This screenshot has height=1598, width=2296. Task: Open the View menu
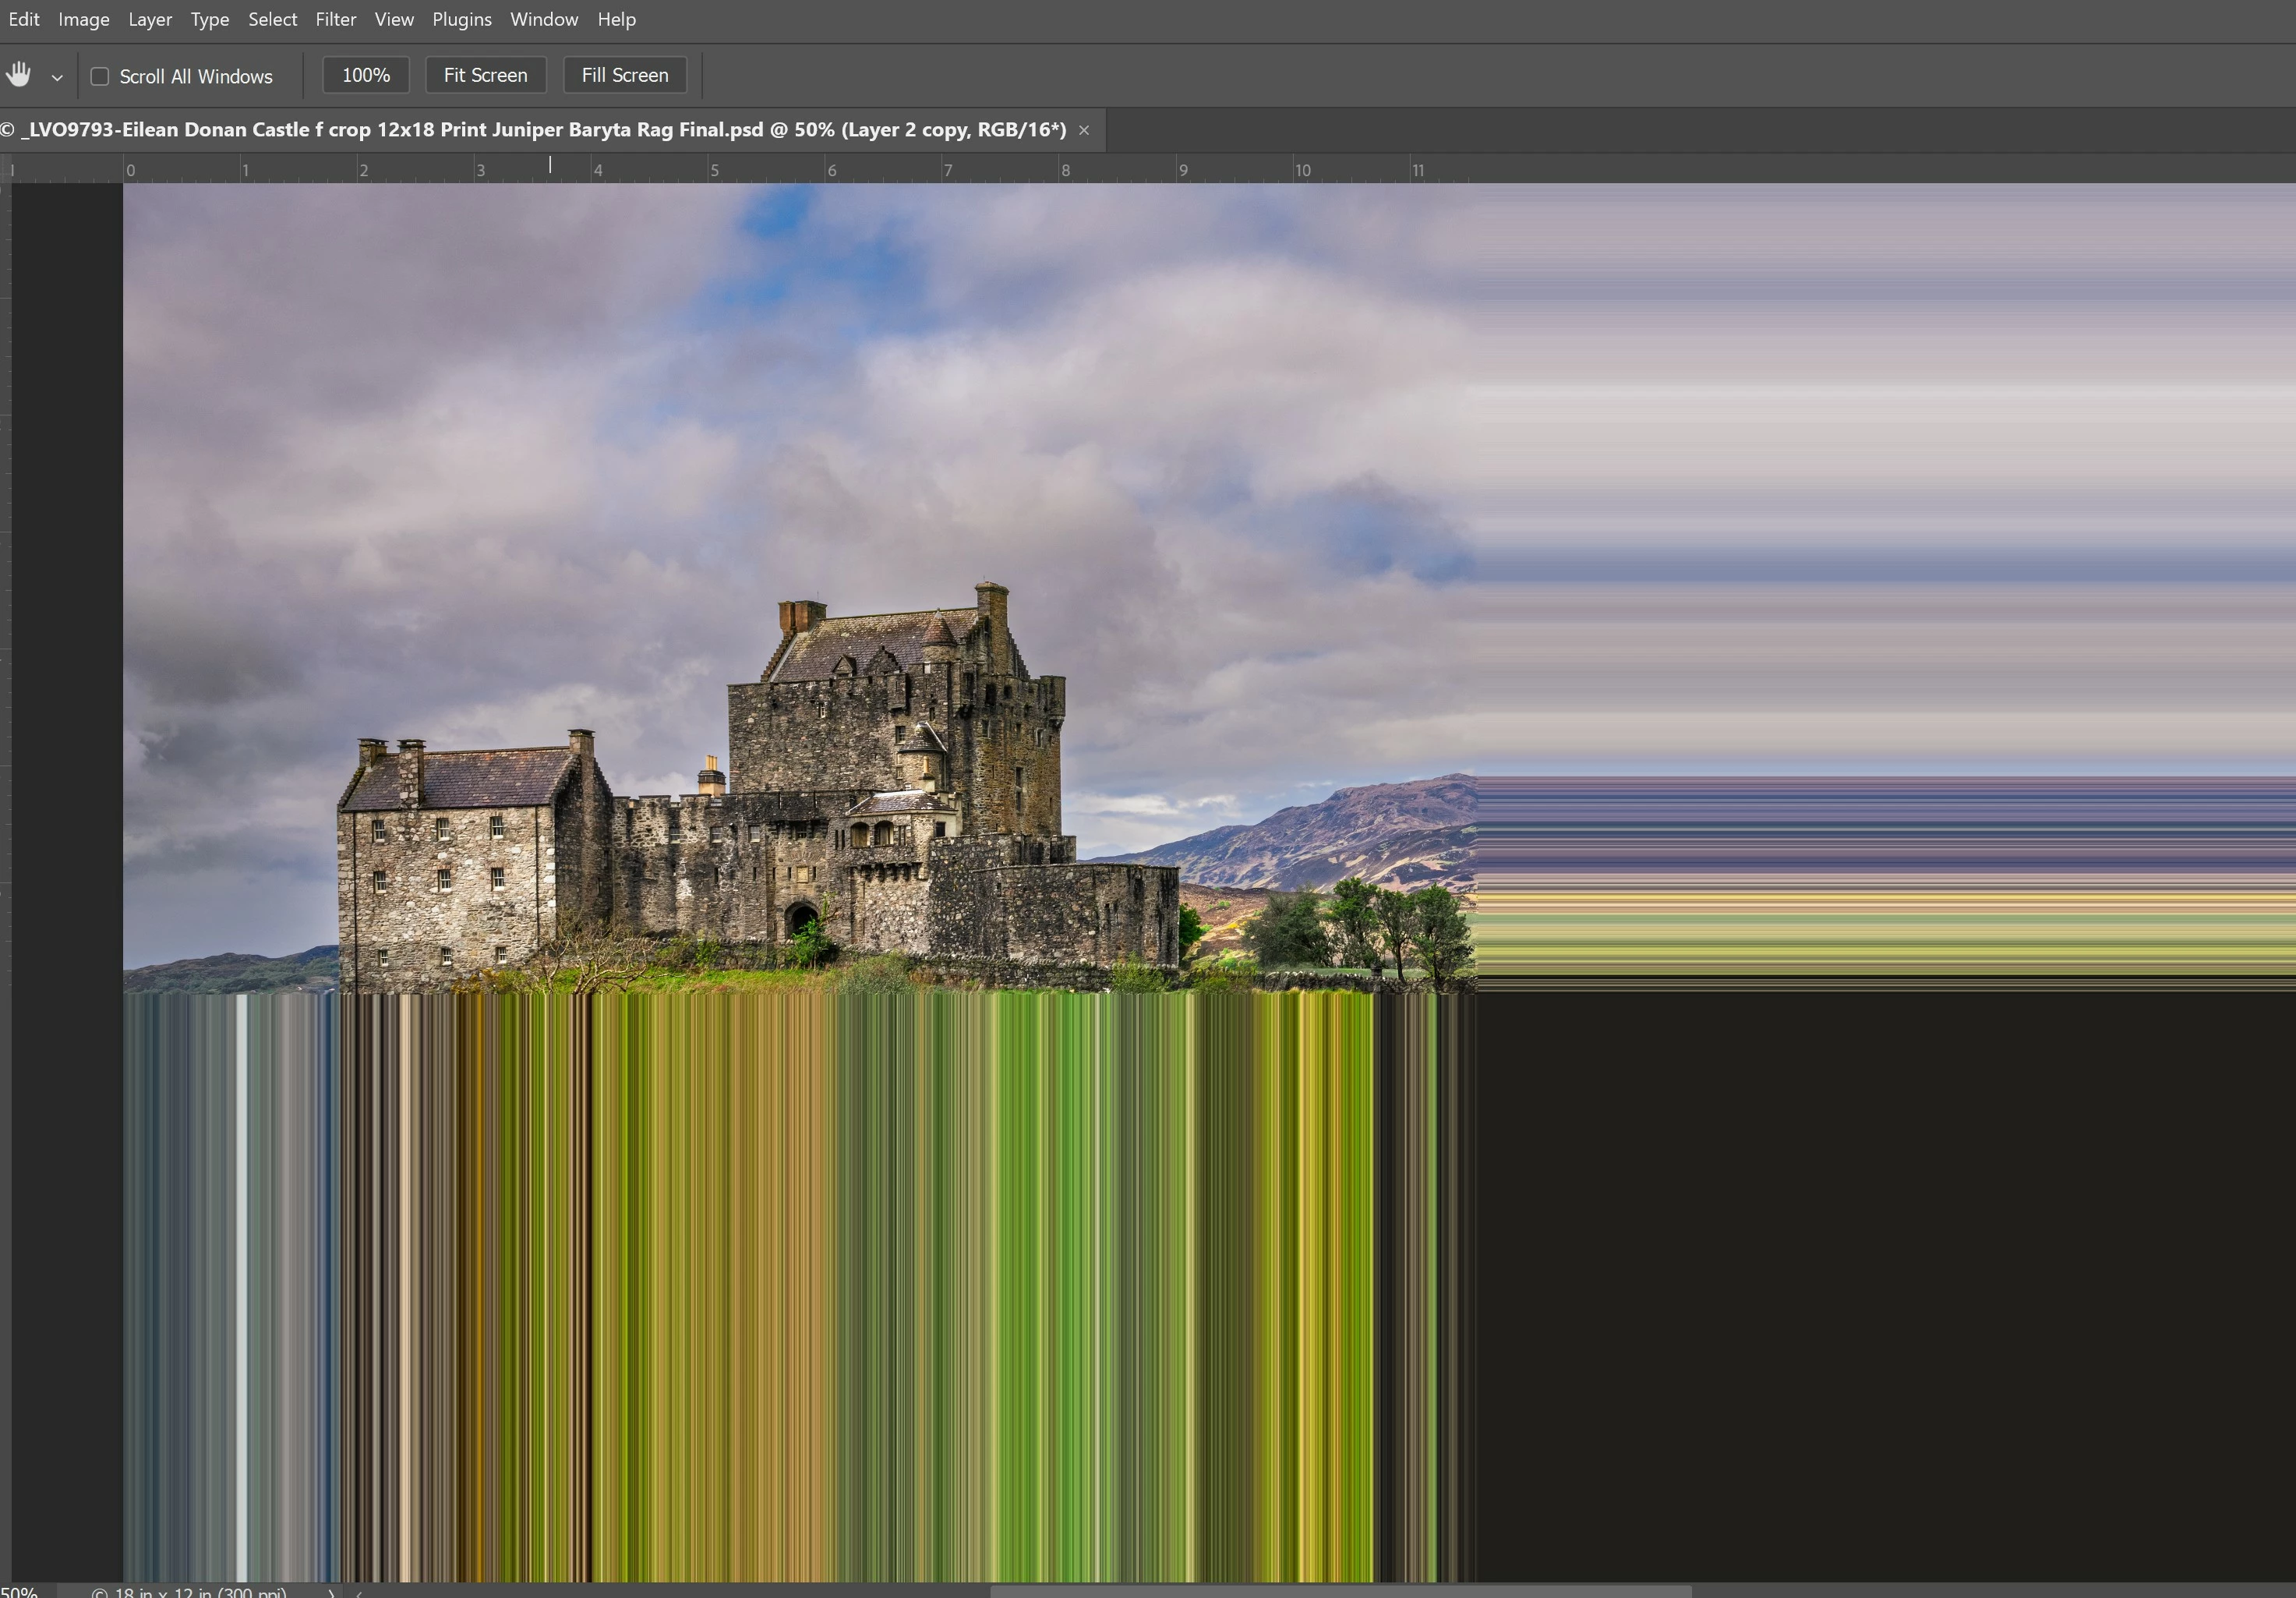[x=394, y=19]
